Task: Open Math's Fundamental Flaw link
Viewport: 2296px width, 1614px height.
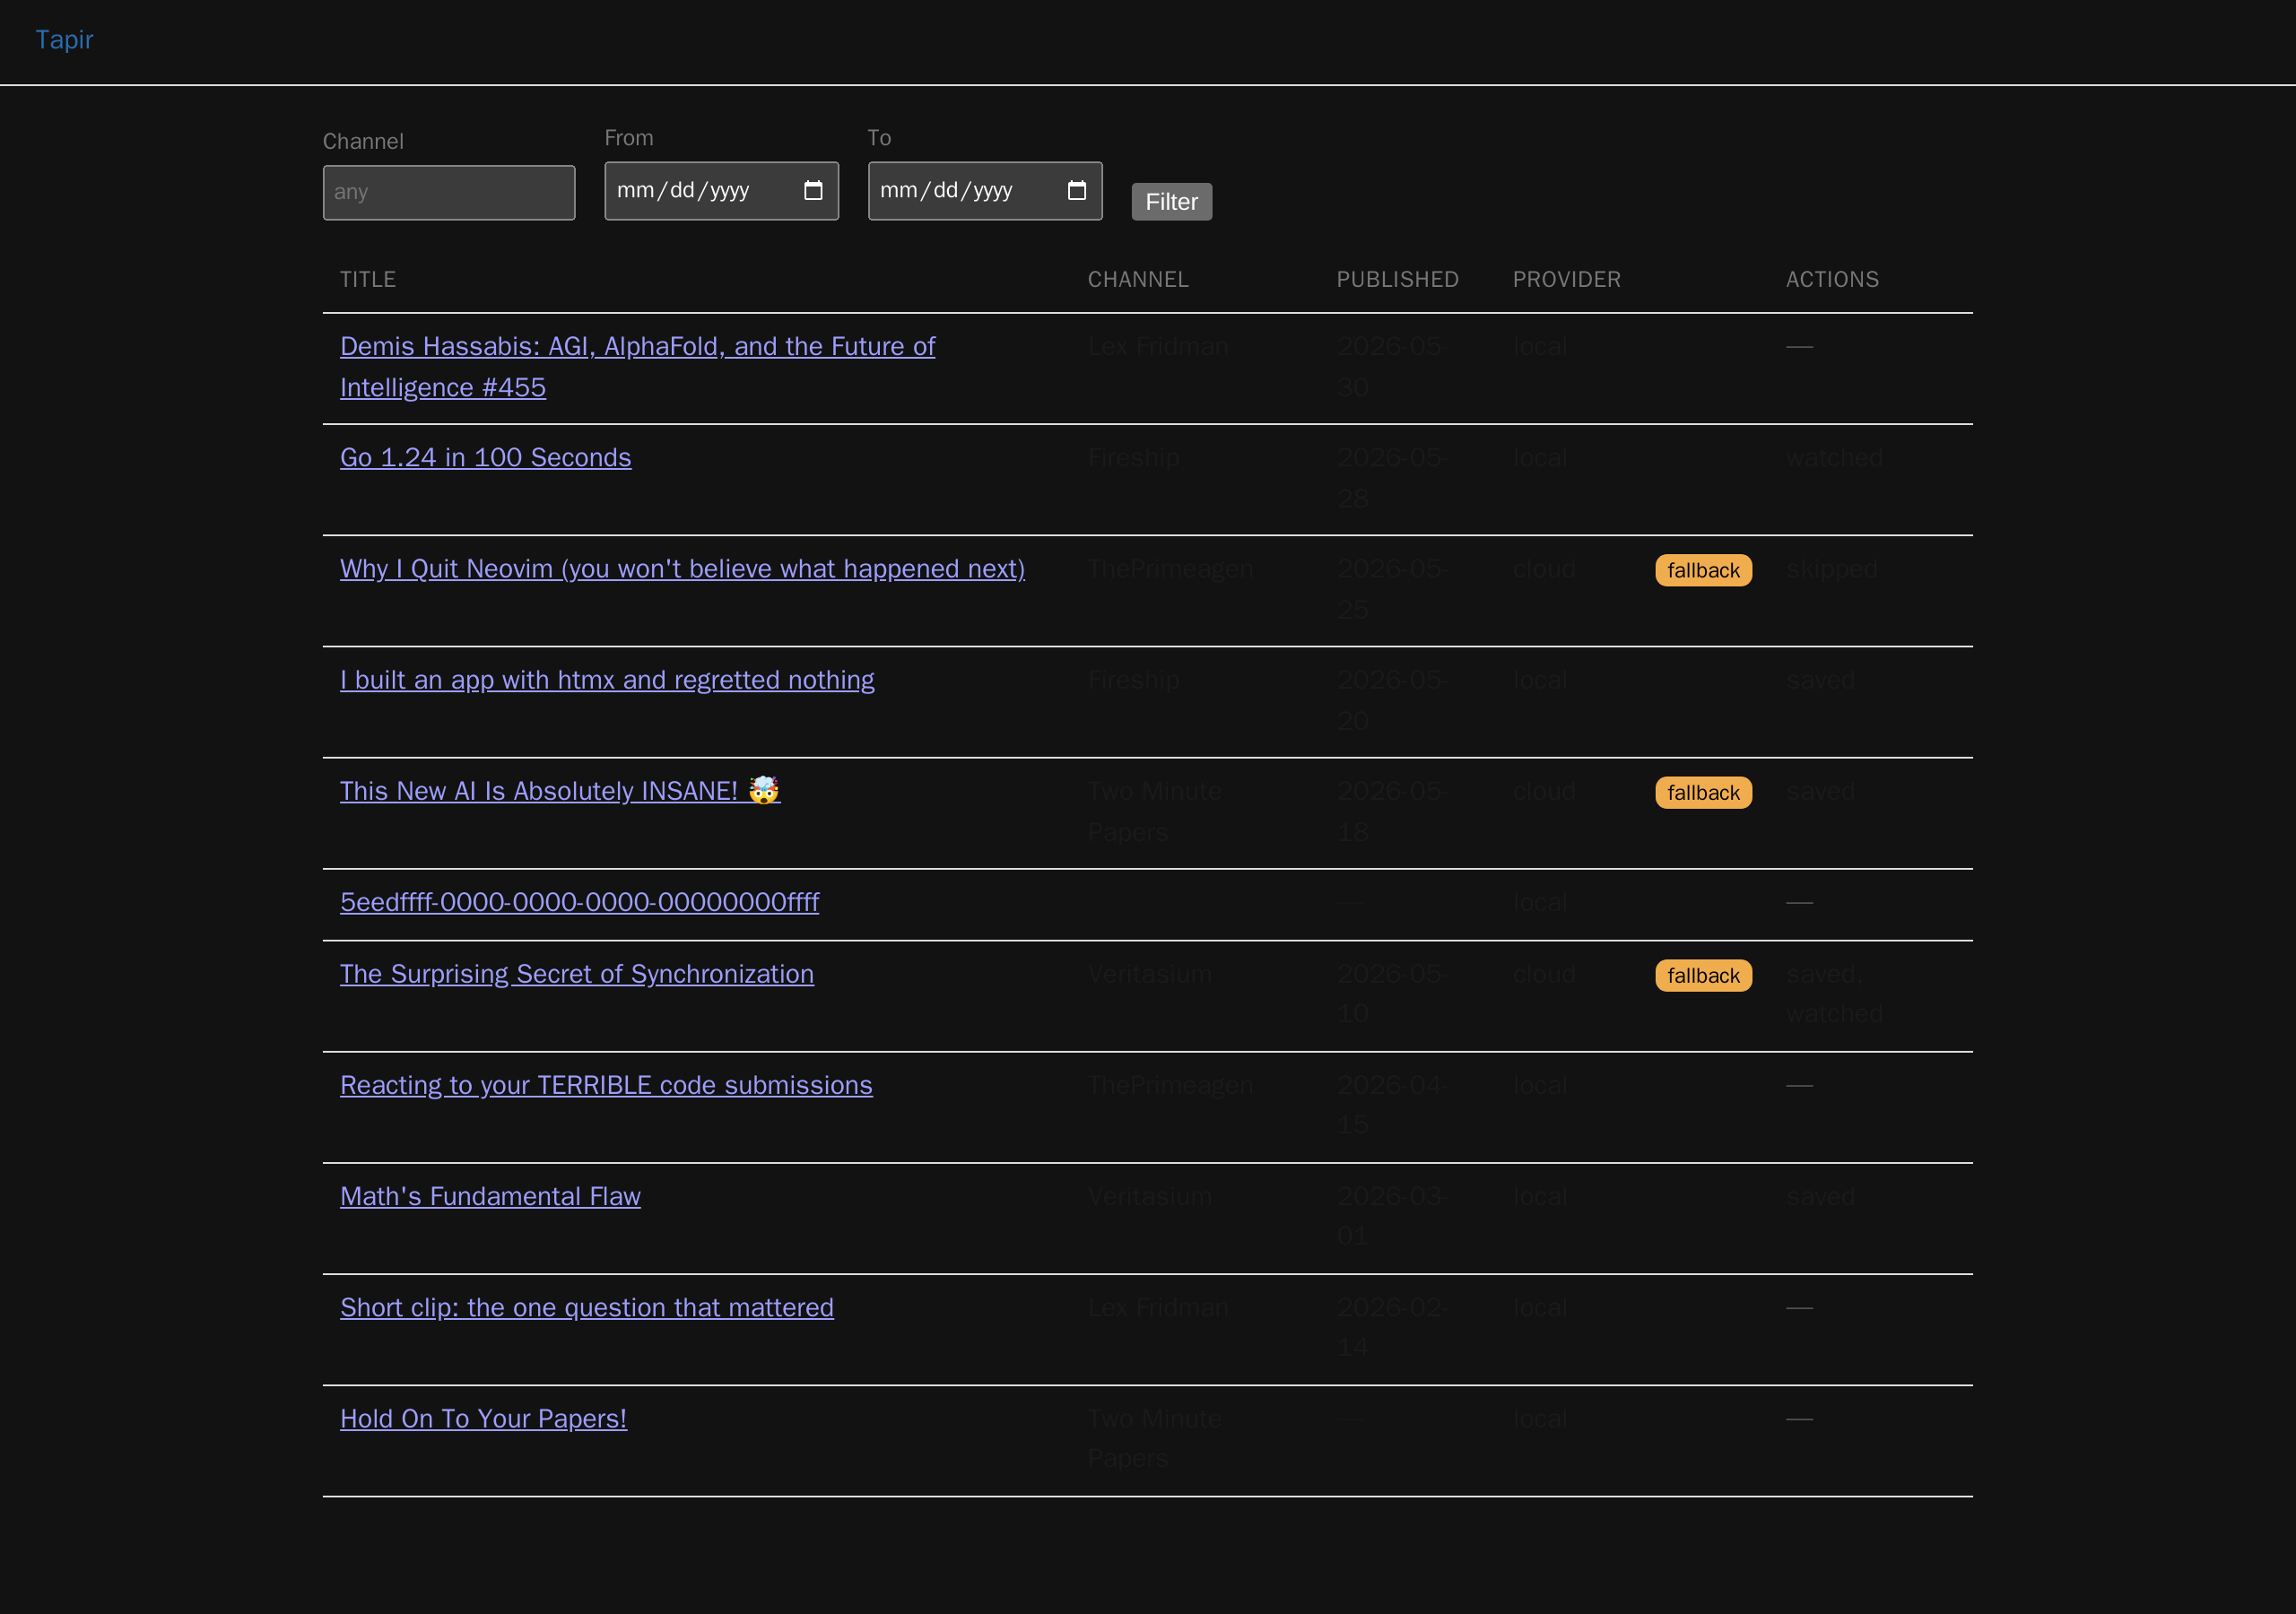Action: click(490, 1196)
